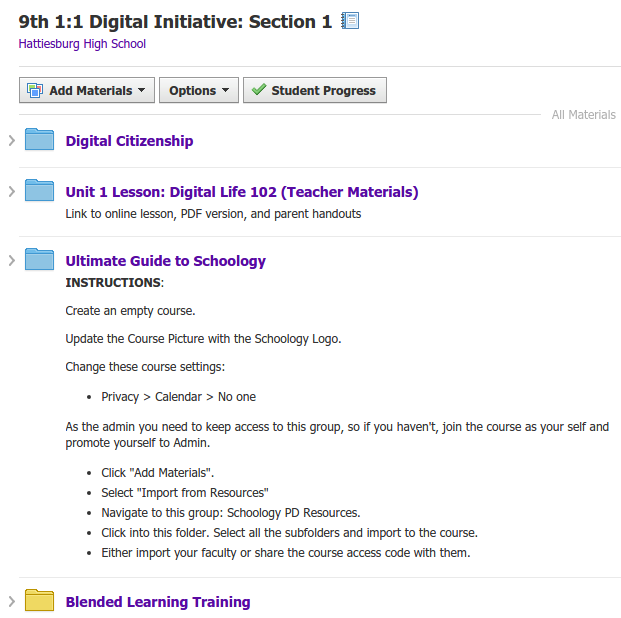Expand the Blended Learning Training chevron
The height and width of the screenshot is (618, 621).
pos(11,602)
